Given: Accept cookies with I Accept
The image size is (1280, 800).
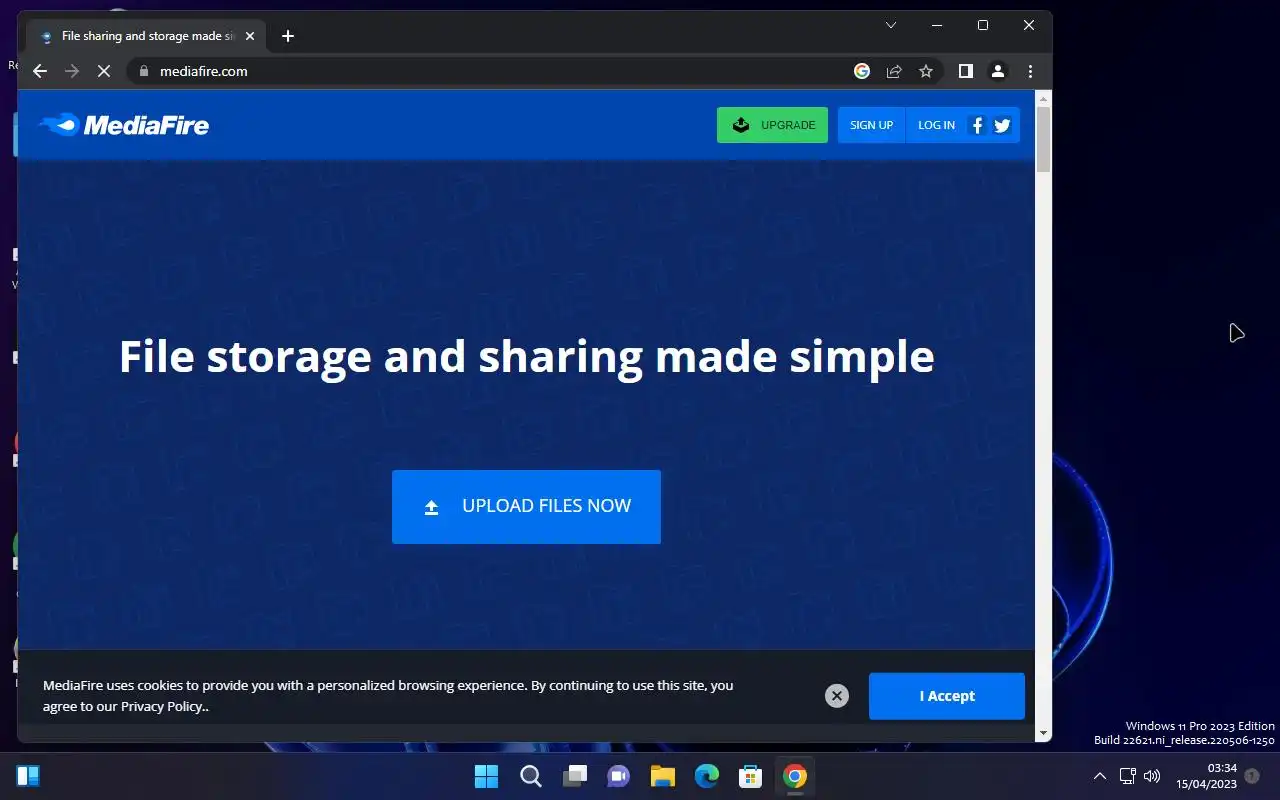Looking at the screenshot, I should (947, 696).
